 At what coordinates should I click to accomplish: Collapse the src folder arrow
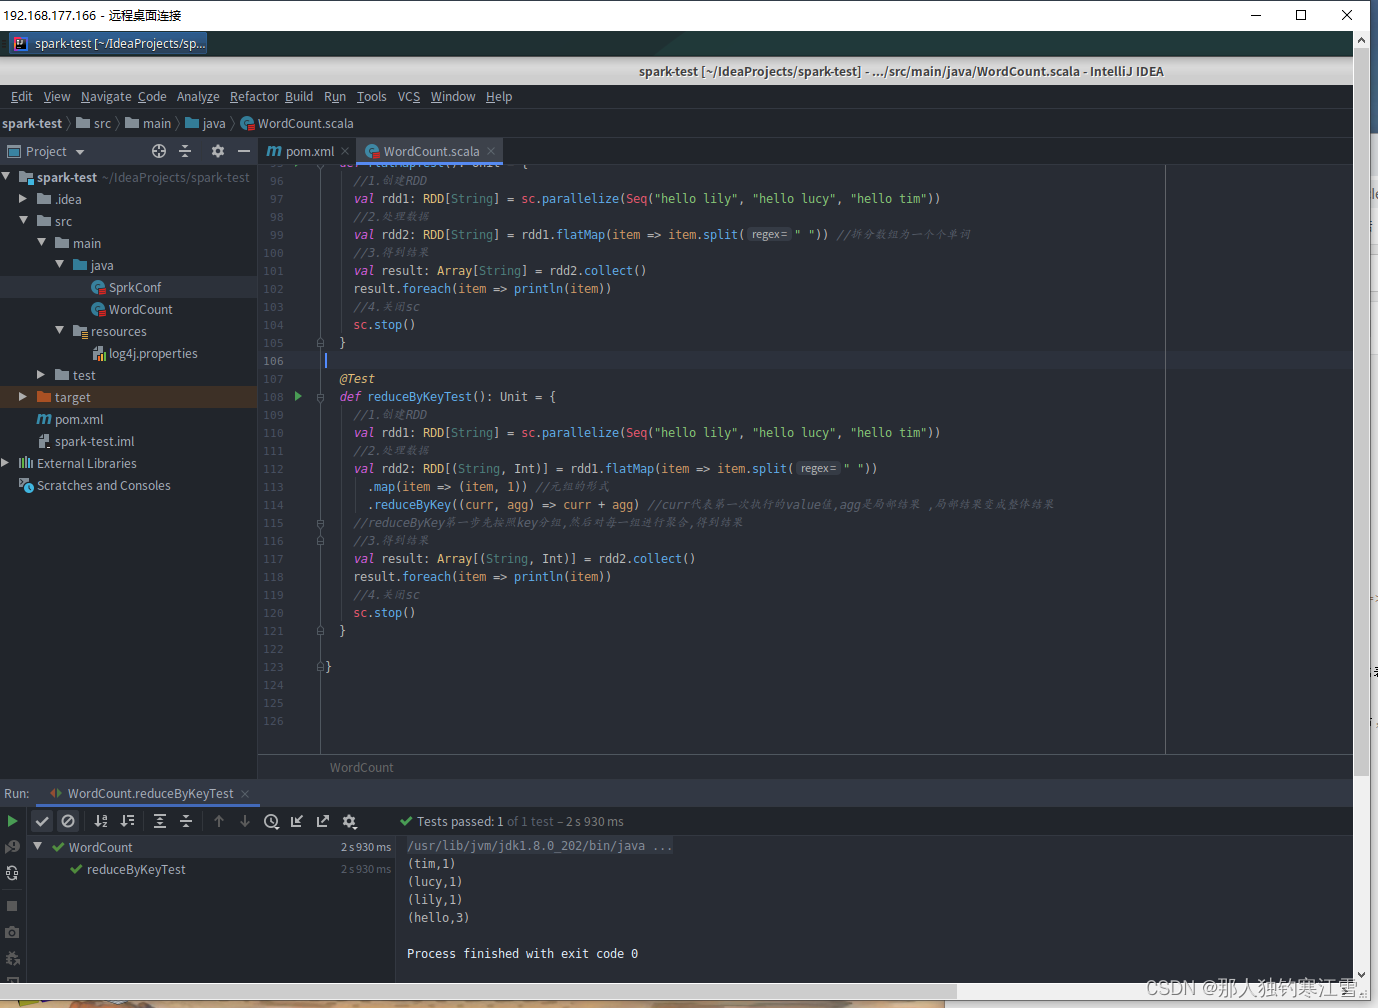23,220
